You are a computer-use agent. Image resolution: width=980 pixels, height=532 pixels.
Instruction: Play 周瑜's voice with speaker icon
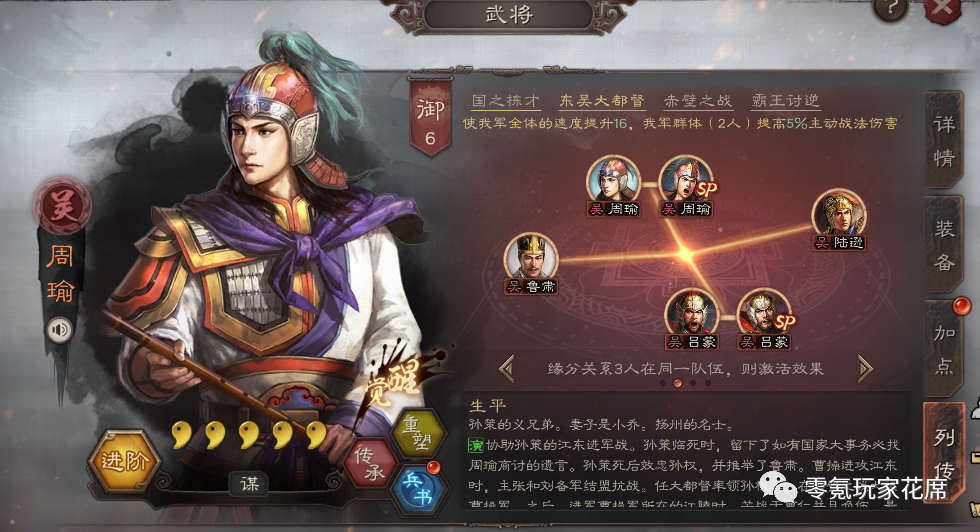(59, 330)
